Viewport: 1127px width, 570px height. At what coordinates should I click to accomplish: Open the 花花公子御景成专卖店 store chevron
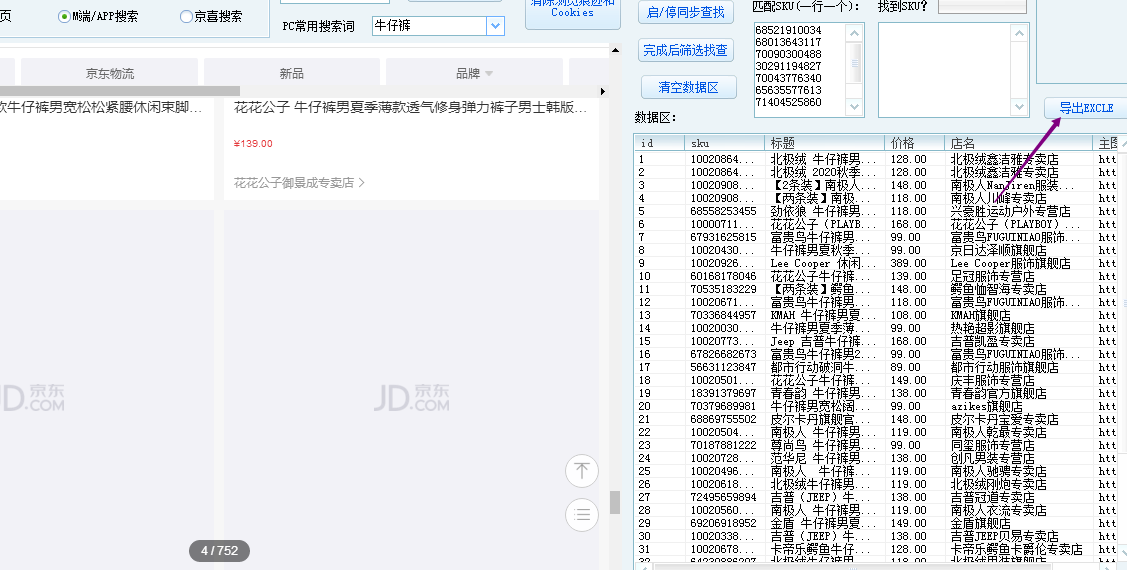click(x=362, y=183)
